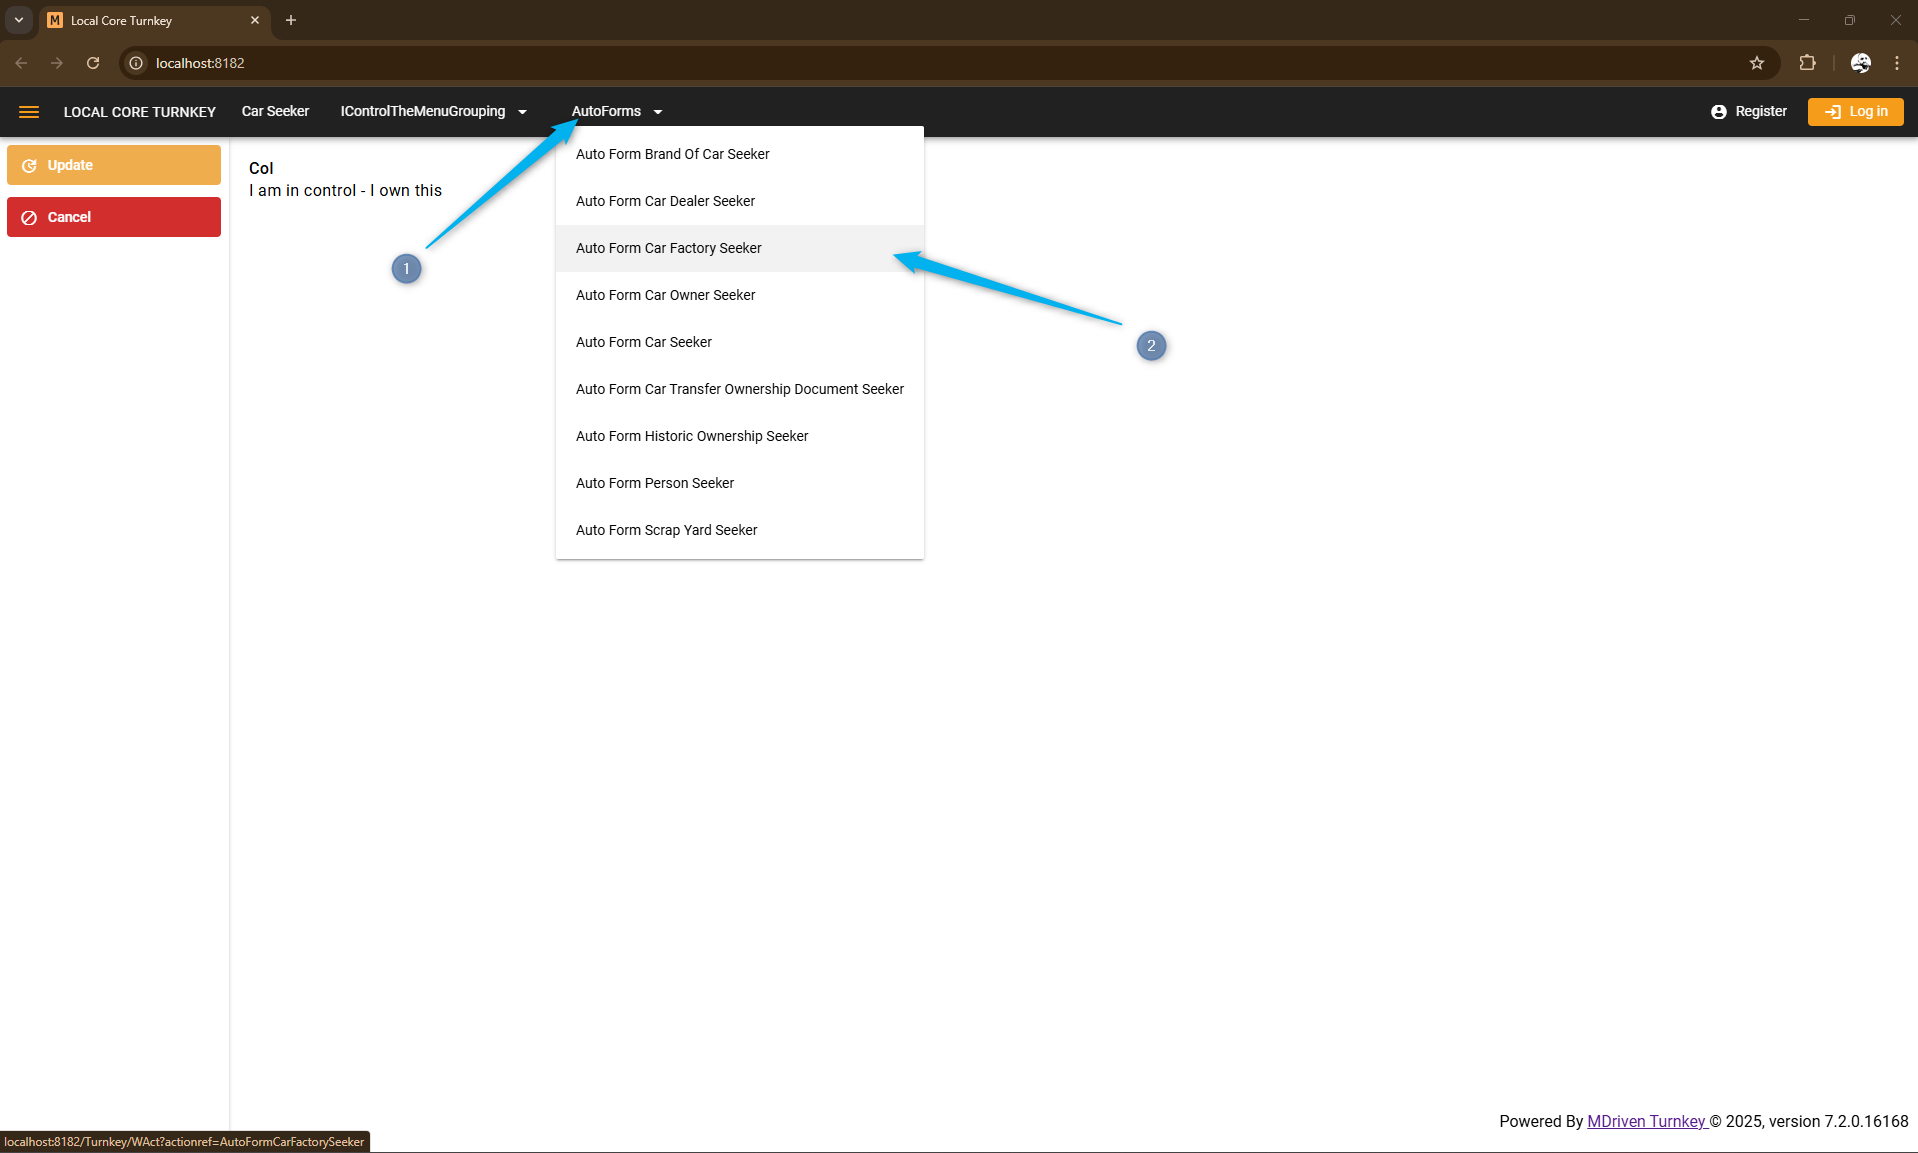The width and height of the screenshot is (1918, 1153).
Task: View site information icon in address bar
Action: point(137,63)
